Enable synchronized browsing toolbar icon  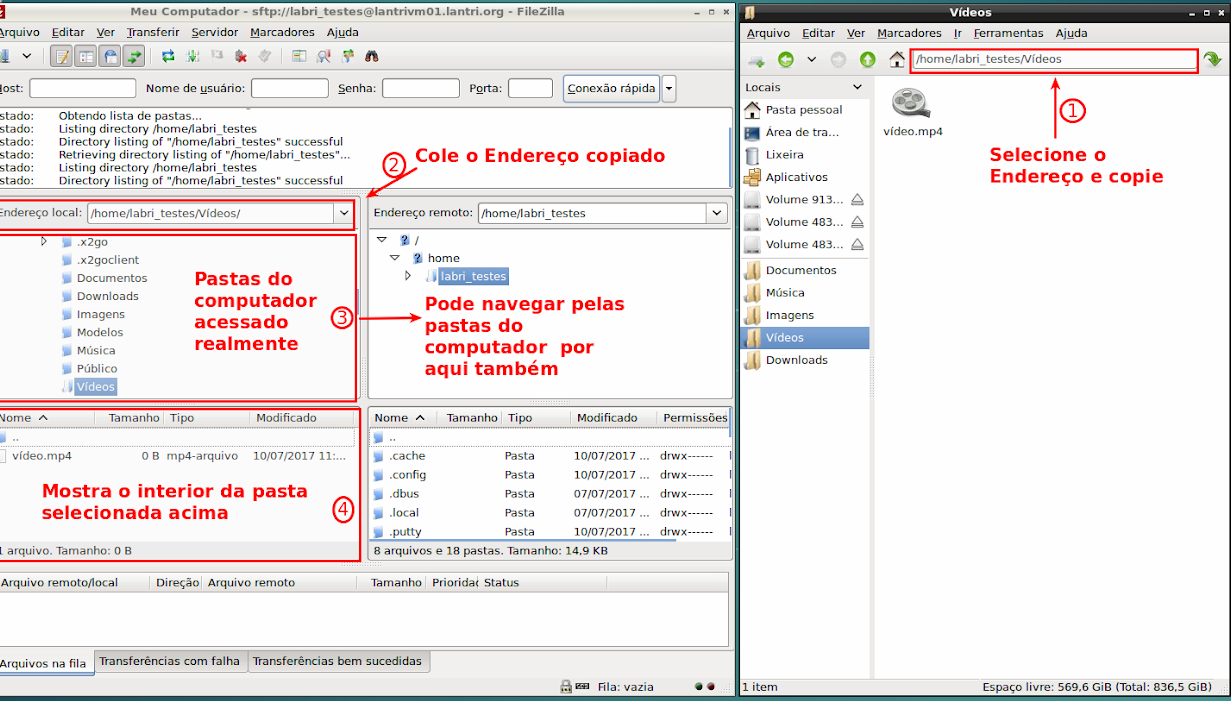[347, 57]
